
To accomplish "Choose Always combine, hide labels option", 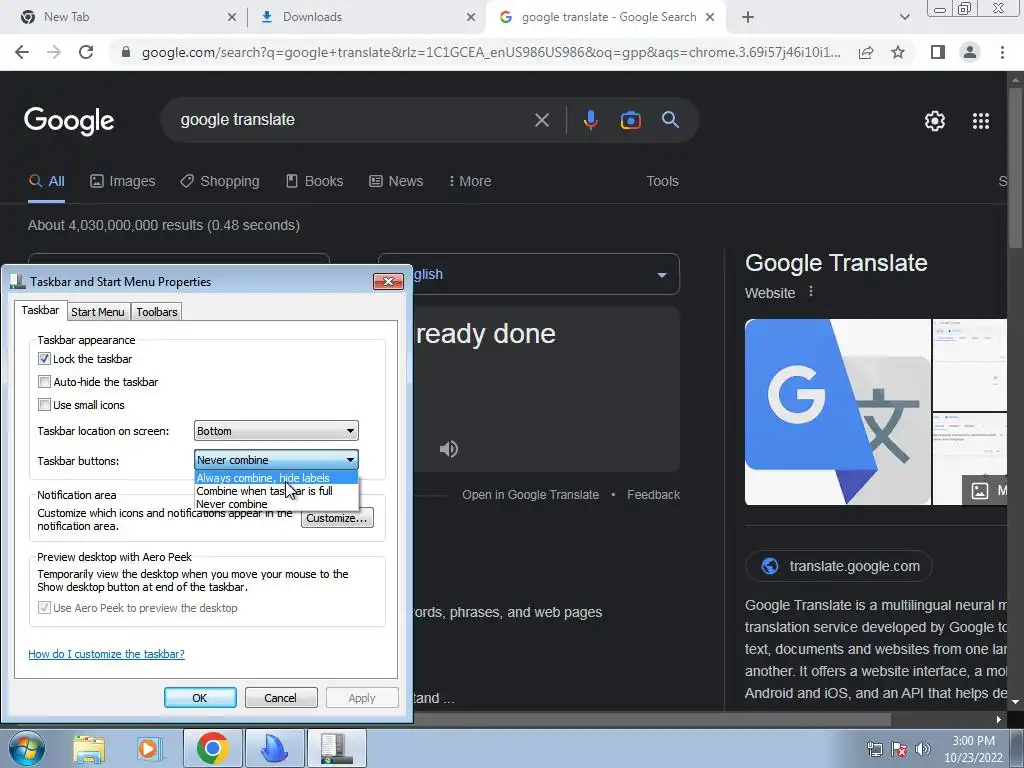I will pos(276,478).
